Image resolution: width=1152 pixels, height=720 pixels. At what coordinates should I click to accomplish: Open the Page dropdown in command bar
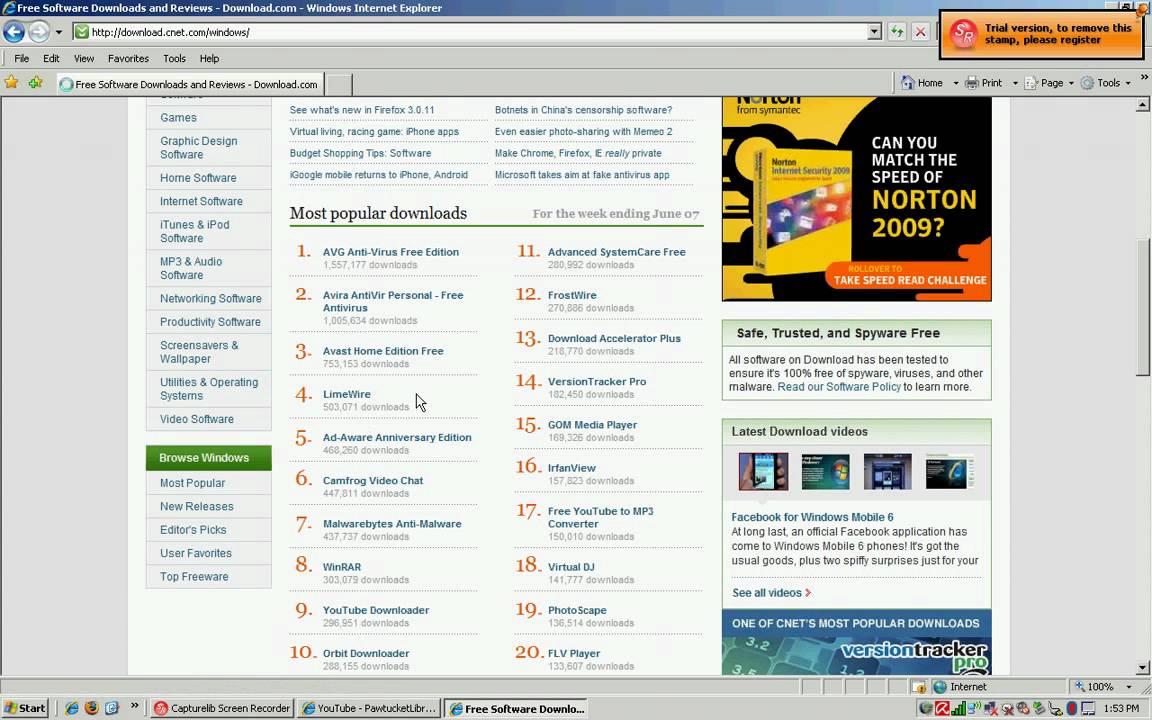pyautogui.click(x=1049, y=82)
